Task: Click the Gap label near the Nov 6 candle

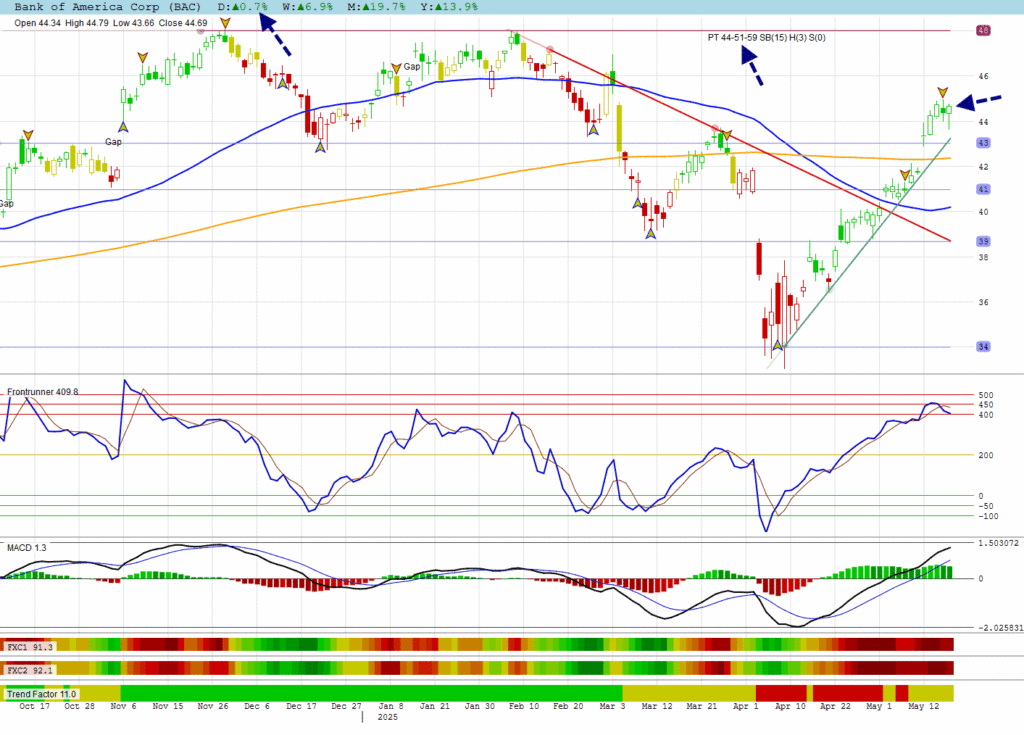Action: pyautogui.click(x=113, y=142)
